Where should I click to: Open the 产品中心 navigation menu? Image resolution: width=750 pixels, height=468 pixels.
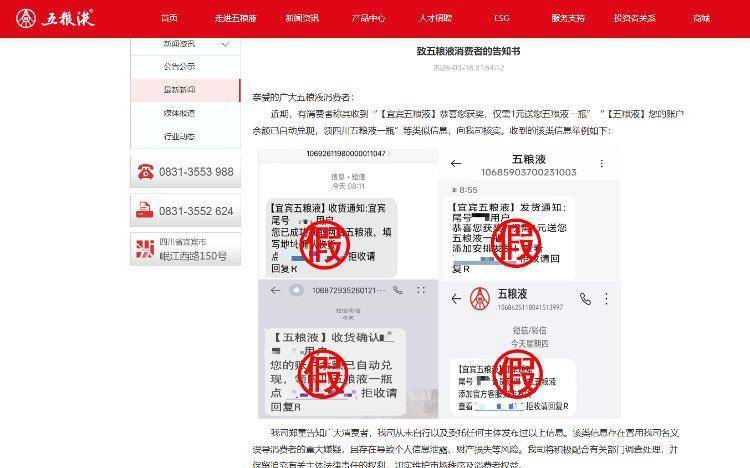click(368, 18)
